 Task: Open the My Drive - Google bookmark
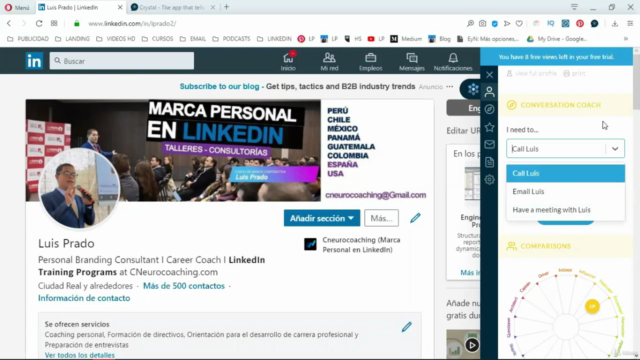click(557, 39)
